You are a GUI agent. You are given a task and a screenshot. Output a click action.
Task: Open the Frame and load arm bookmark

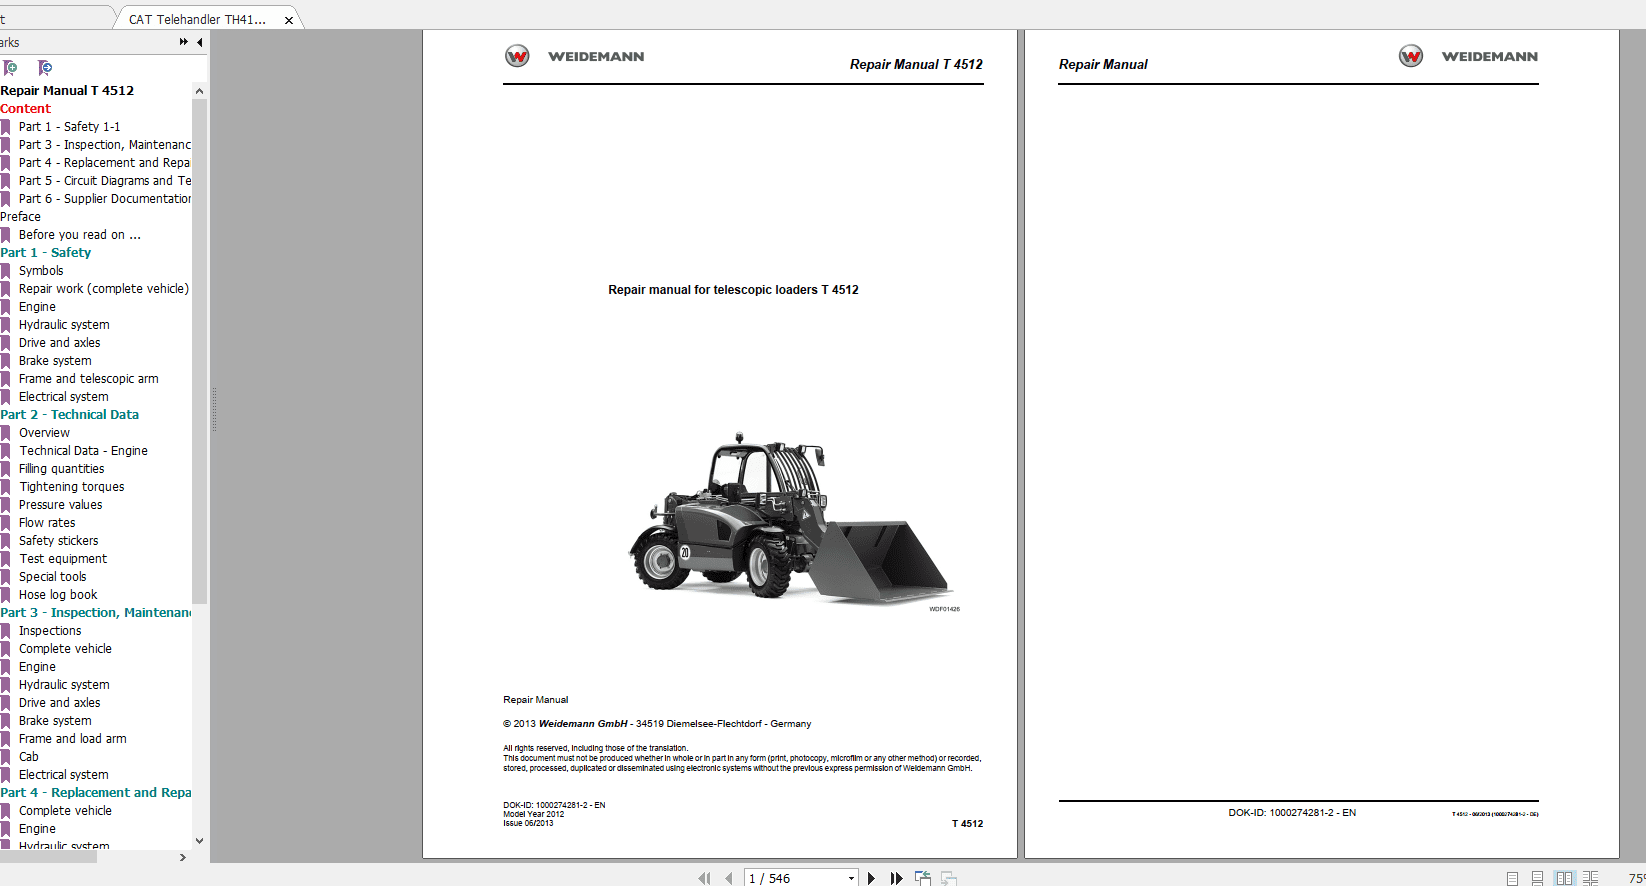(72, 738)
